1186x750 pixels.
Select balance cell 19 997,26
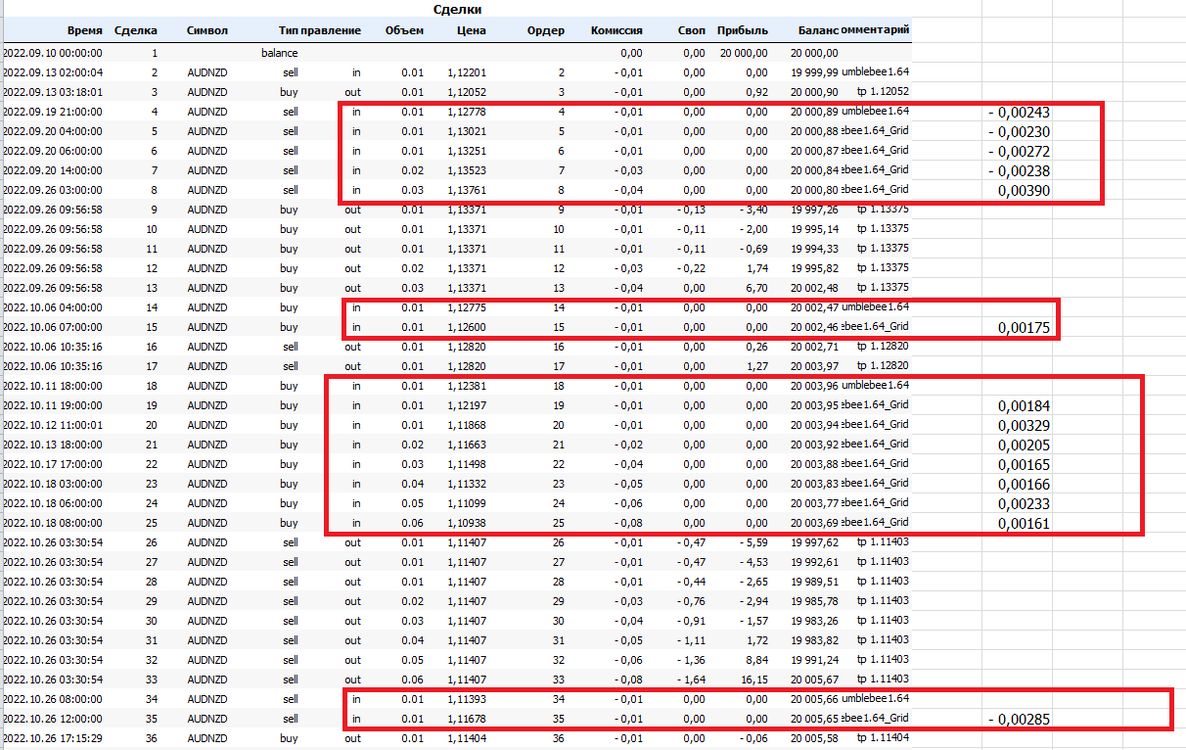(x=815, y=209)
